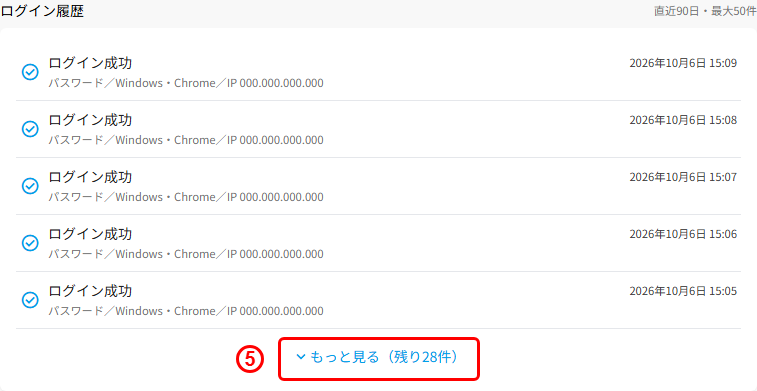Image resolution: width=757 pixels, height=391 pixels.
Task: Click the ログイン履歴 heading
Action: click(42, 12)
